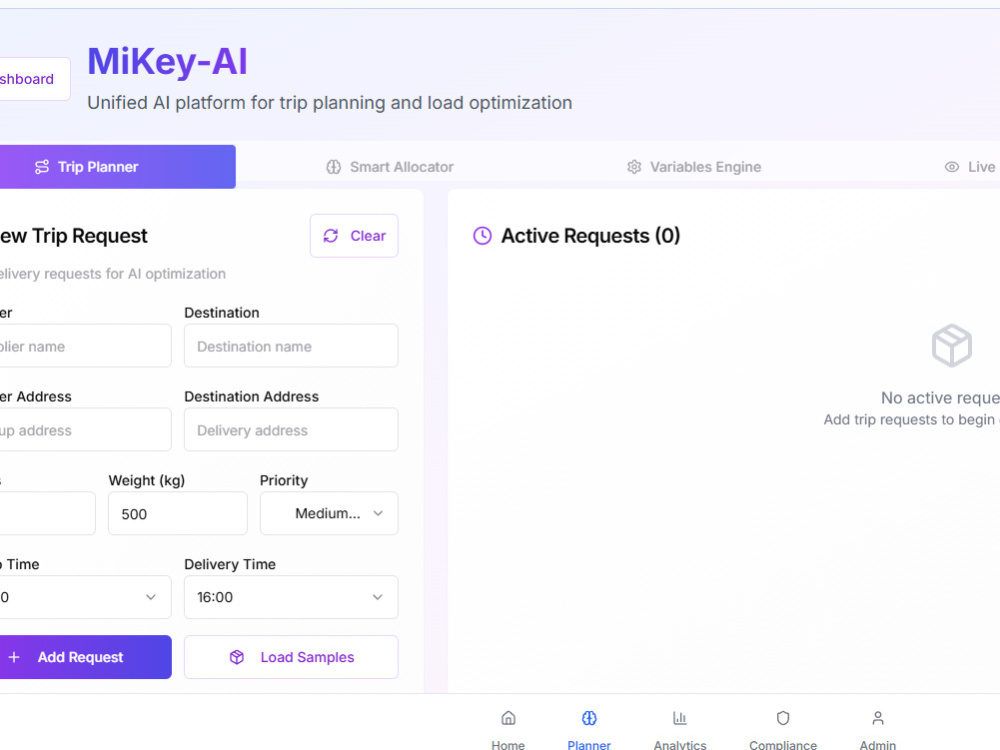Click the Priority dropdown chevron
This screenshot has width=1000, height=750.
click(378, 513)
